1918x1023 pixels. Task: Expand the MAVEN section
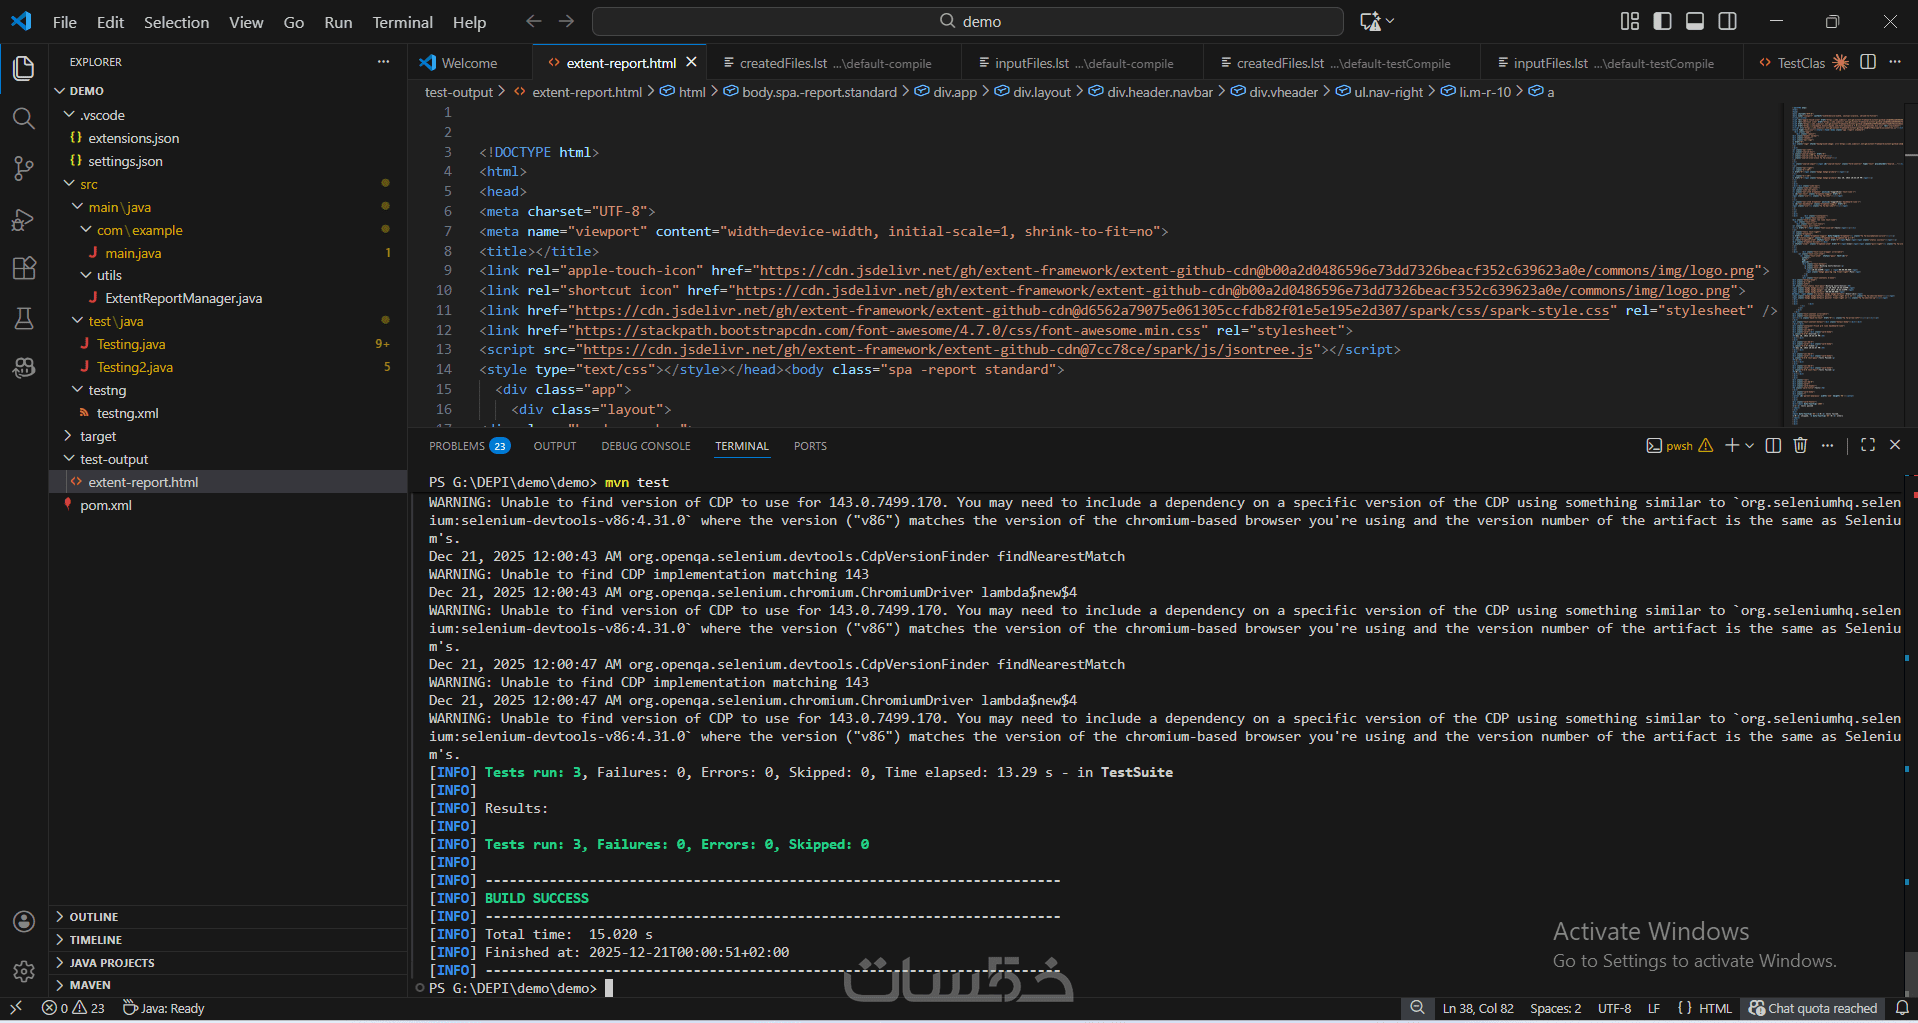click(x=228, y=985)
